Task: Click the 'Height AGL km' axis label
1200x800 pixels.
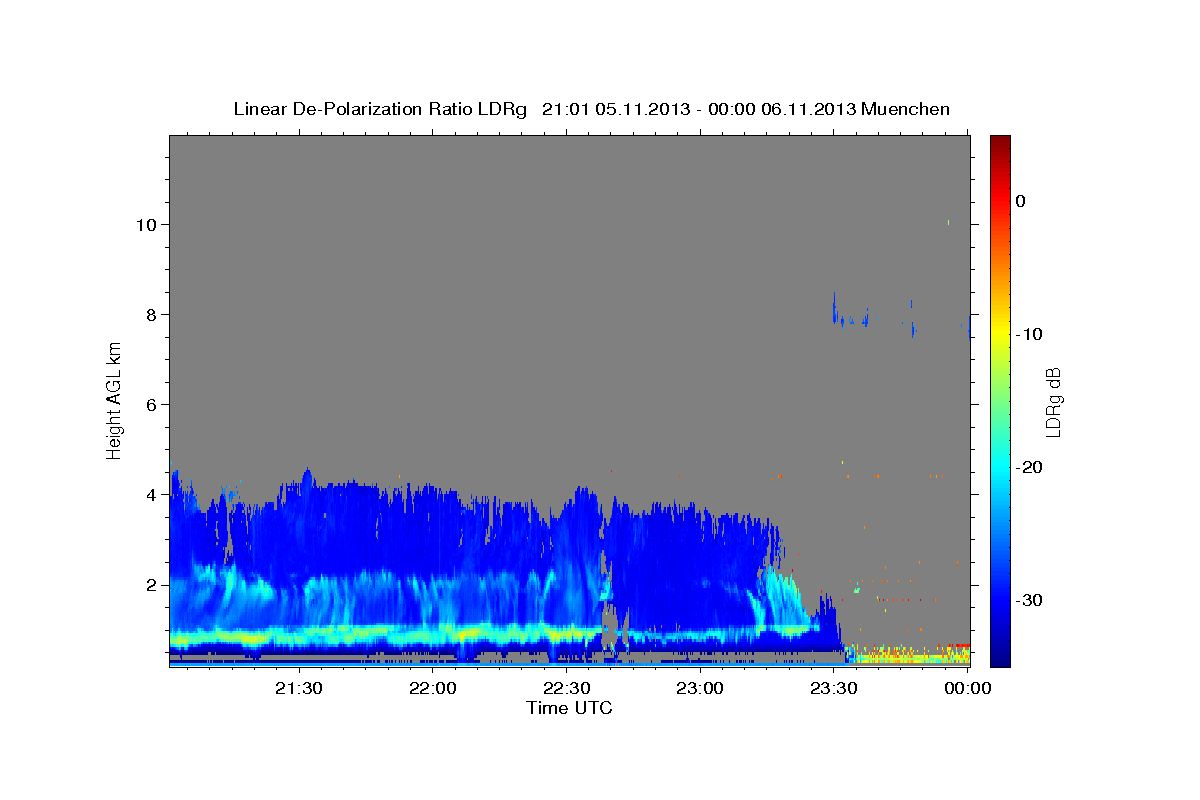Action: pos(115,400)
